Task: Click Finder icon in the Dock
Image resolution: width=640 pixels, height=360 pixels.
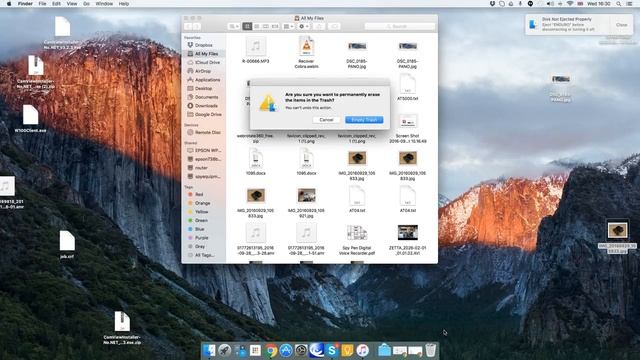Action: [x=209, y=350]
